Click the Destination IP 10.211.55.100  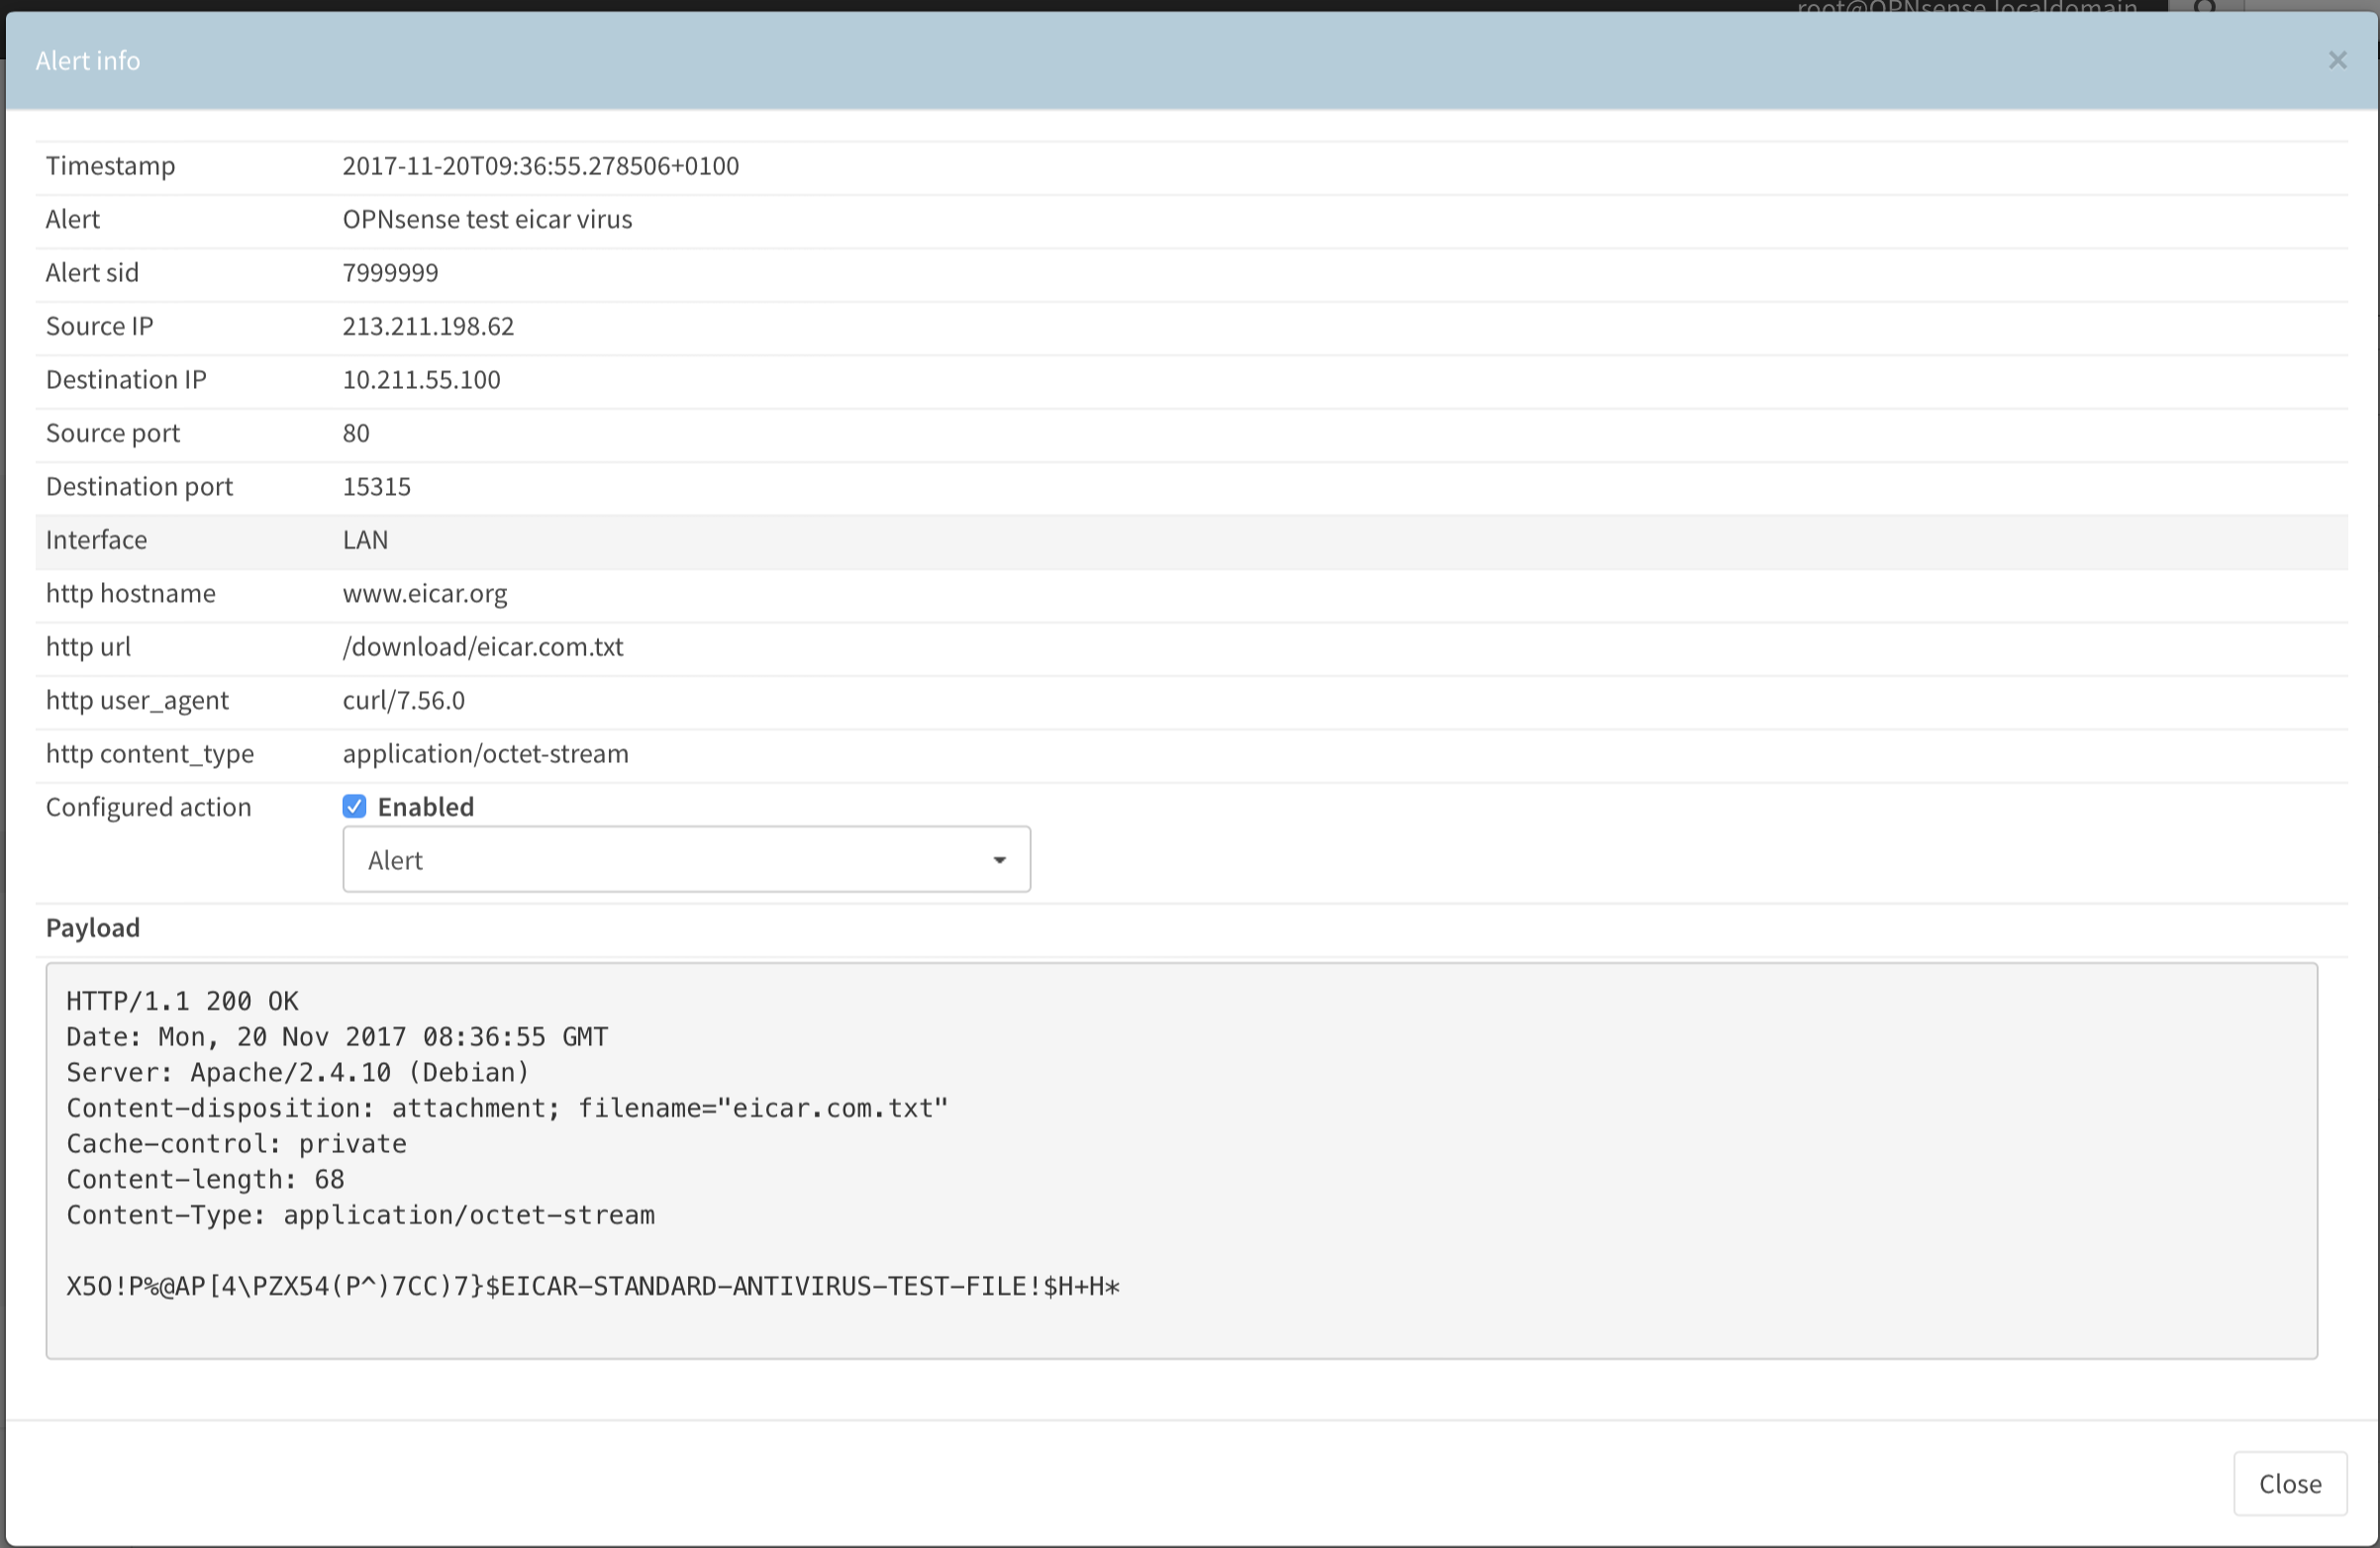pos(421,380)
